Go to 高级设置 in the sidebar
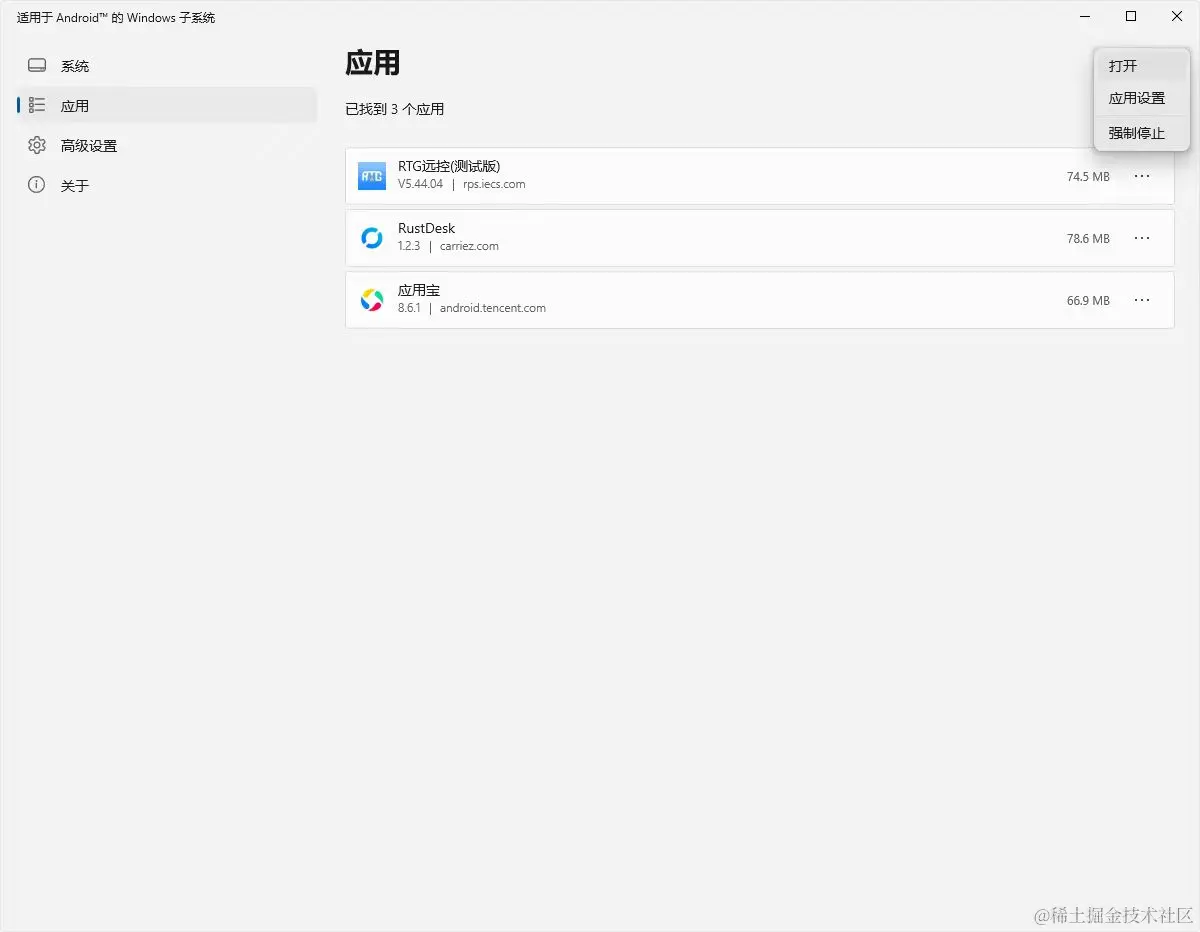1200x932 pixels. click(x=167, y=146)
